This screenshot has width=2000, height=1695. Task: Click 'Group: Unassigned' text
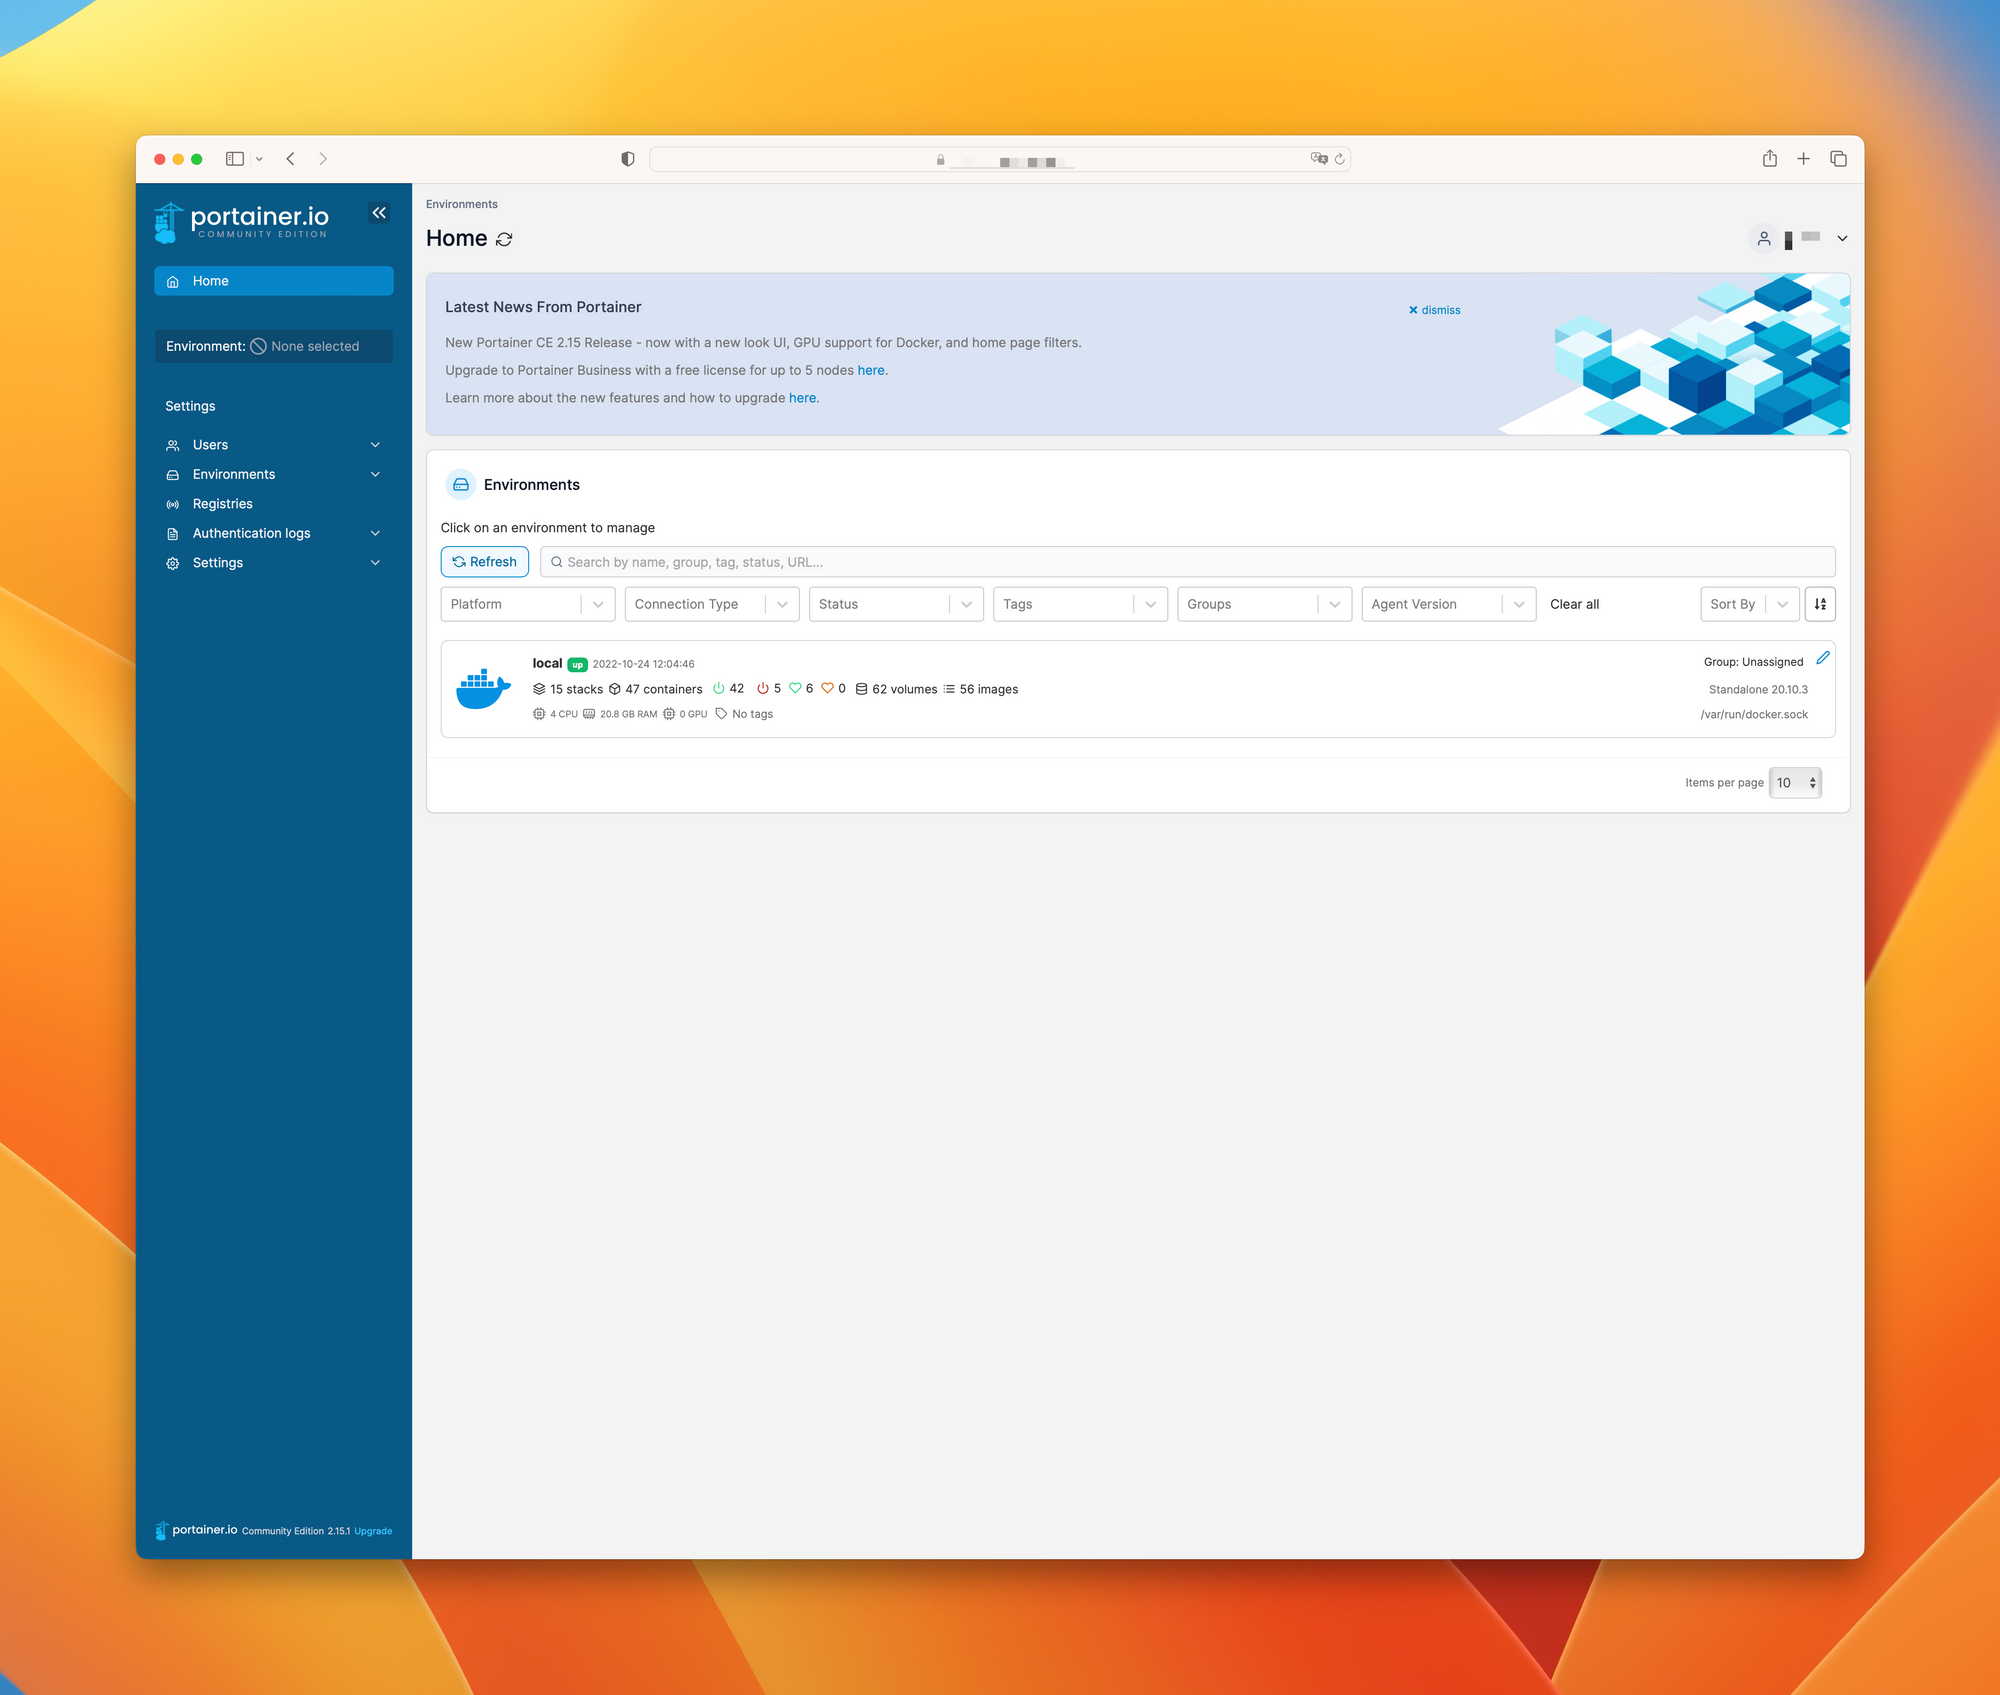1753,662
